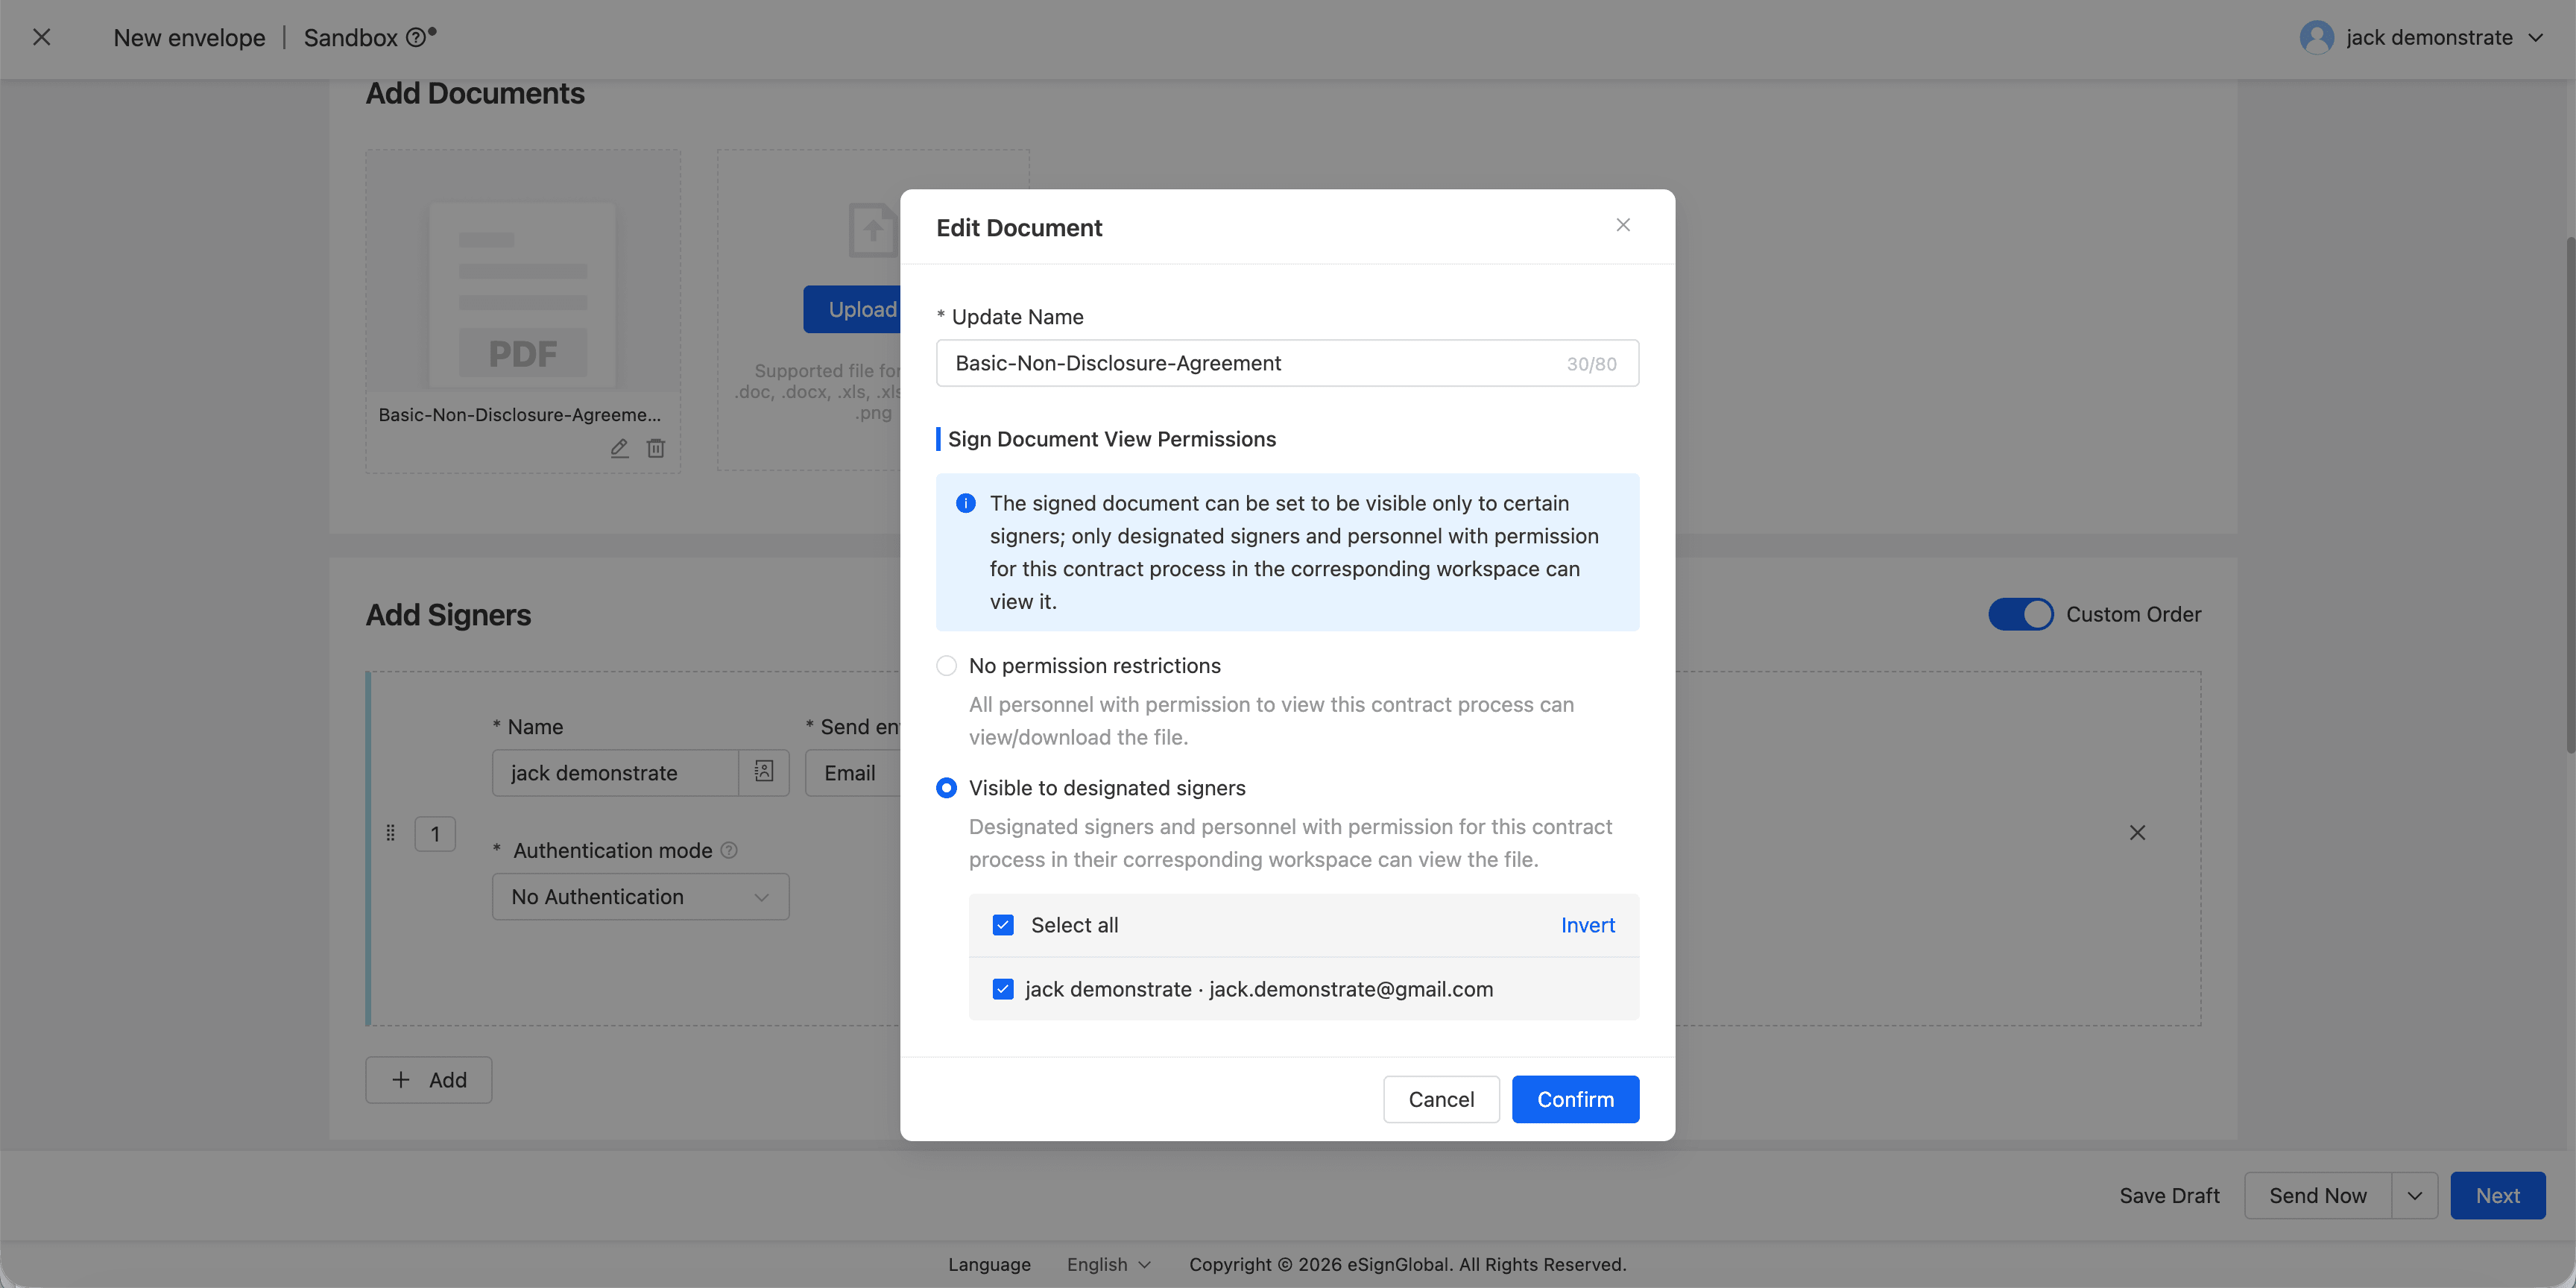Click the Upload button
This screenshot has height=1288, width=2576.
click(853, 309)
